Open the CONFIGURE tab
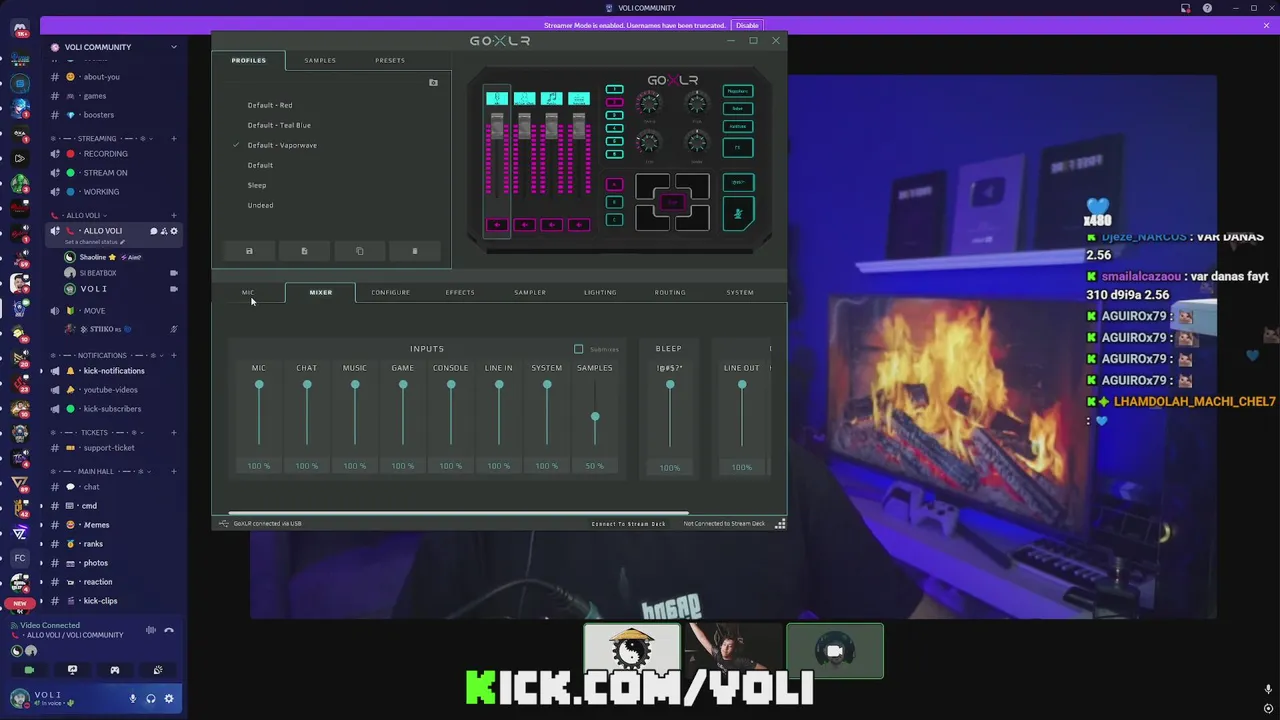 click(390, 292)
